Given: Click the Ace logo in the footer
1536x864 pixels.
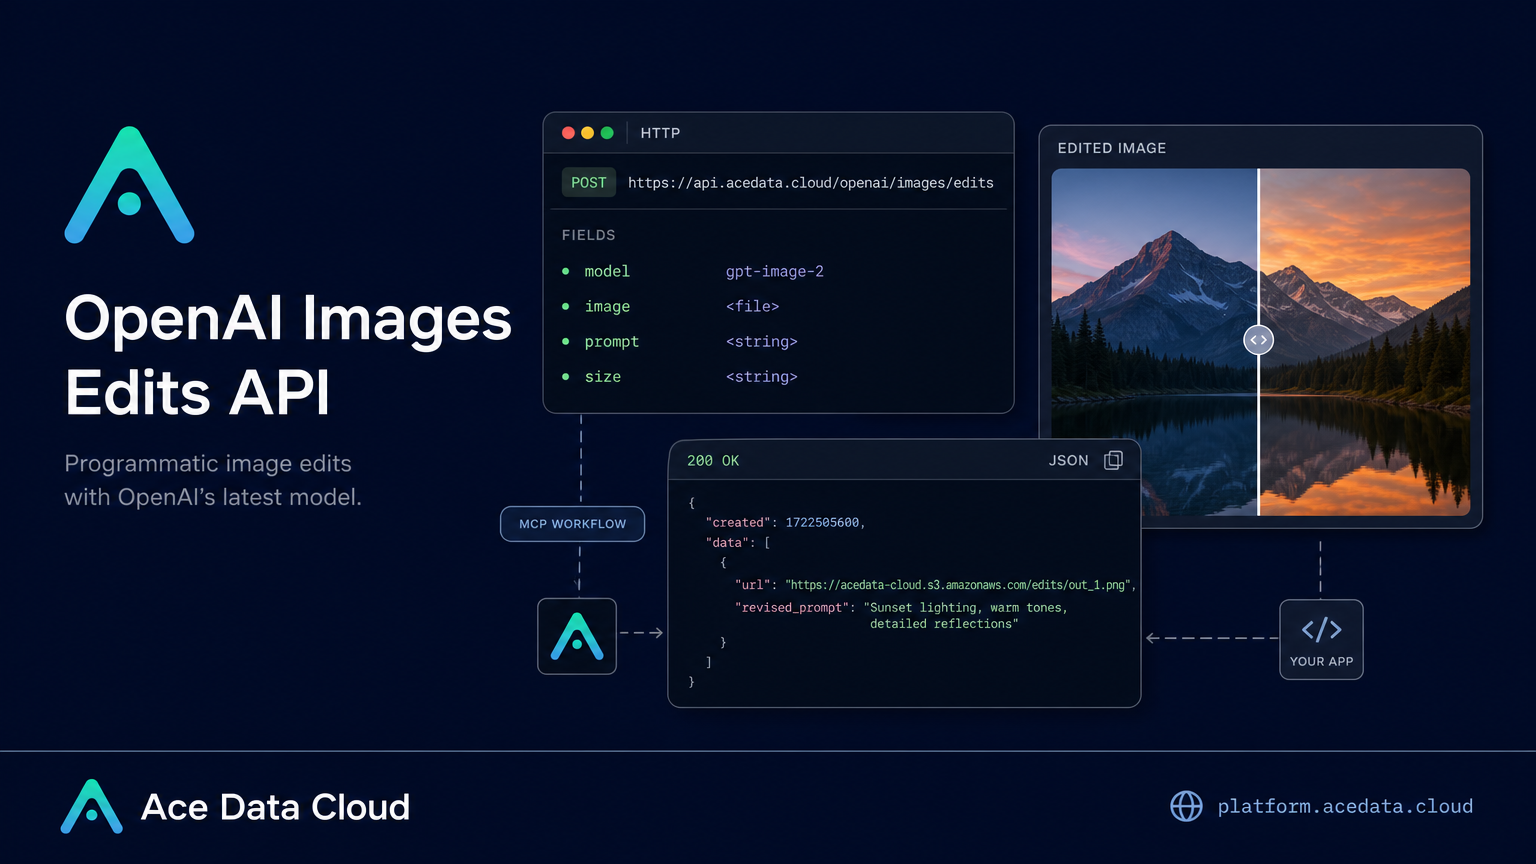Looking at the screenshot, I should (x=92, y=806).
